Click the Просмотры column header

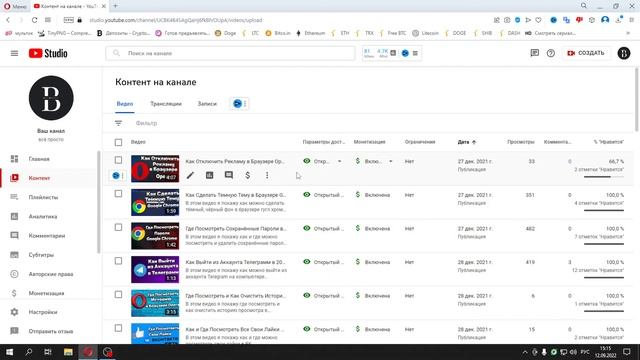click(x=520, y=142)
